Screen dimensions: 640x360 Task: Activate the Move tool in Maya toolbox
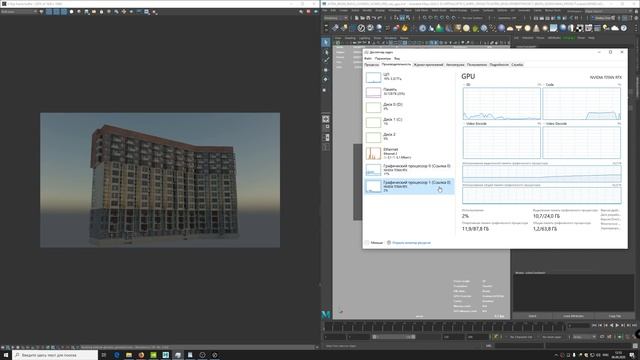point(326,70)
